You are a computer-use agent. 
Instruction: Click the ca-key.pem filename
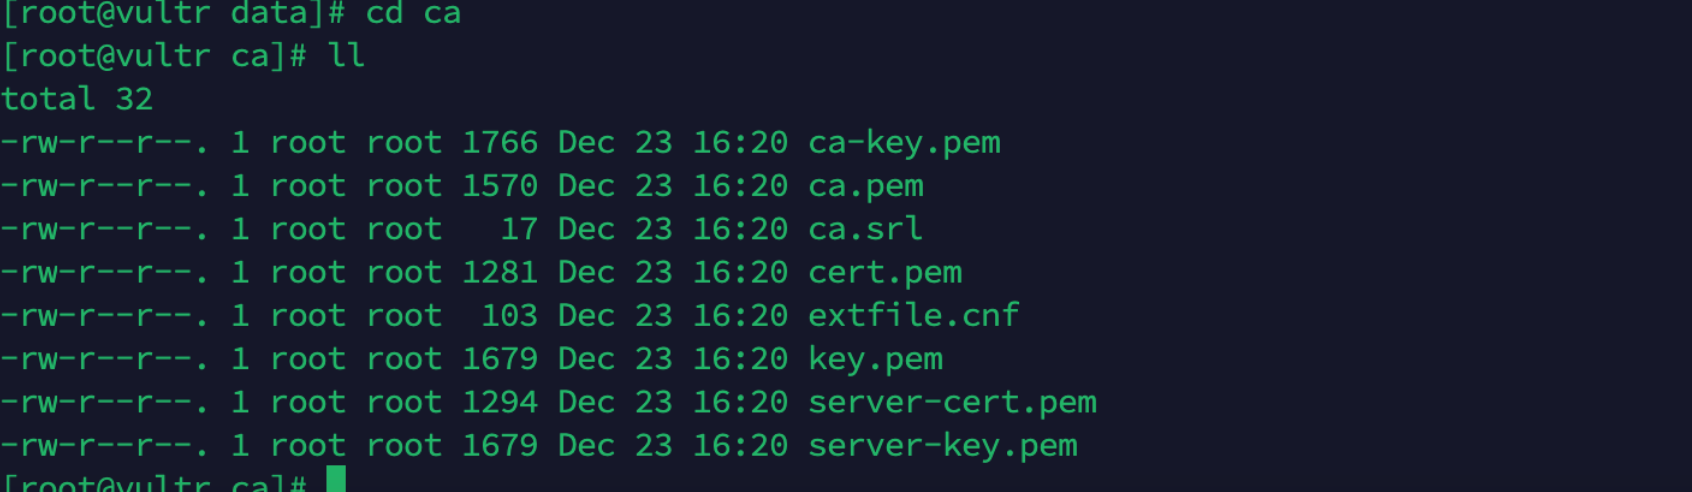coord(904,143)
